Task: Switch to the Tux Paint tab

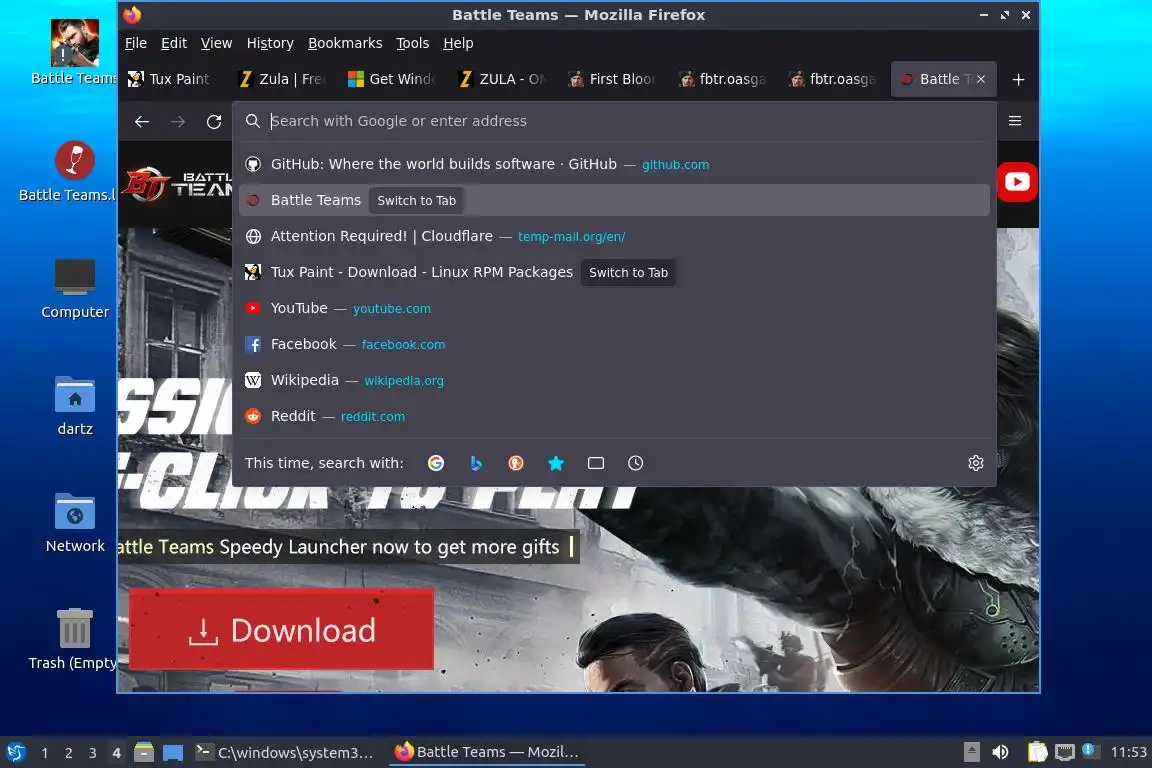Action: pyautogui.click(x=173, y=79)
